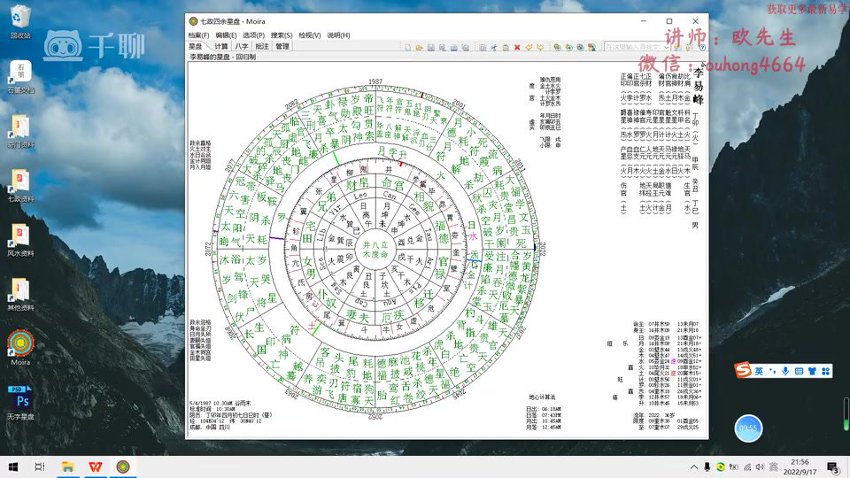Open the 风水资料 desktop folder
The image size is (850, 478).
21,240
